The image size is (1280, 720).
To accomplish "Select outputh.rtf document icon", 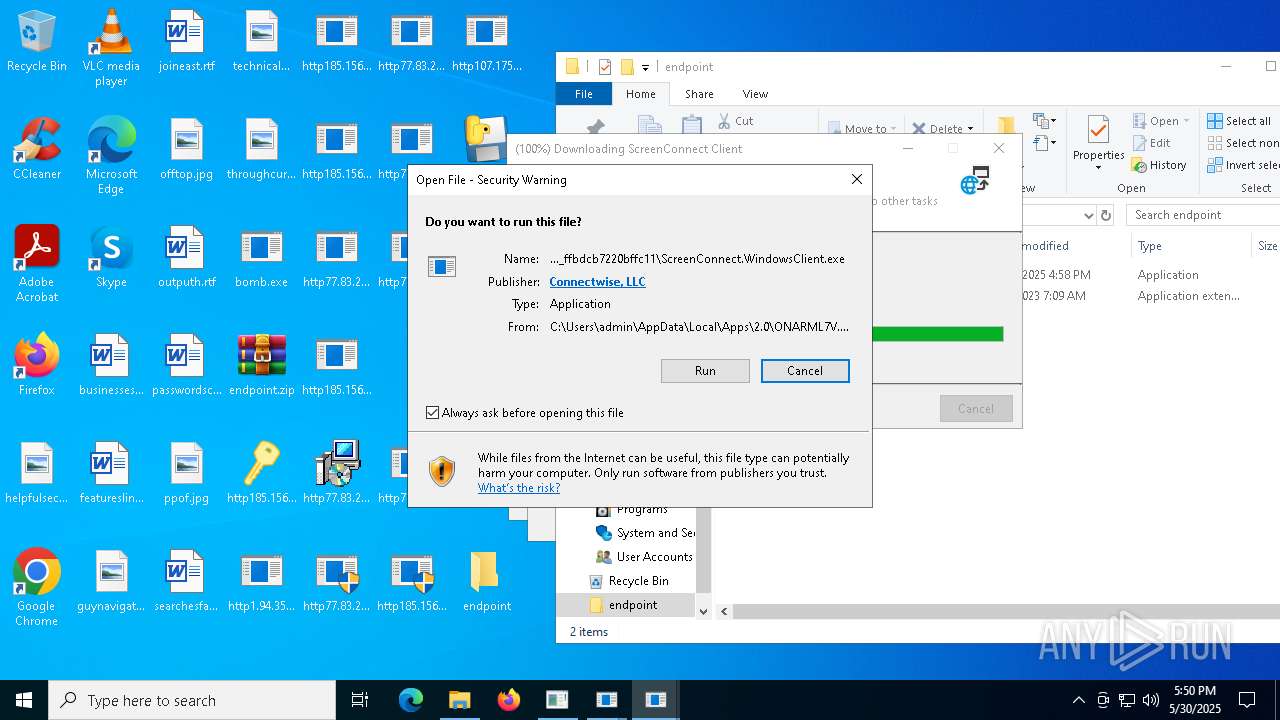I will pos(186,256).
